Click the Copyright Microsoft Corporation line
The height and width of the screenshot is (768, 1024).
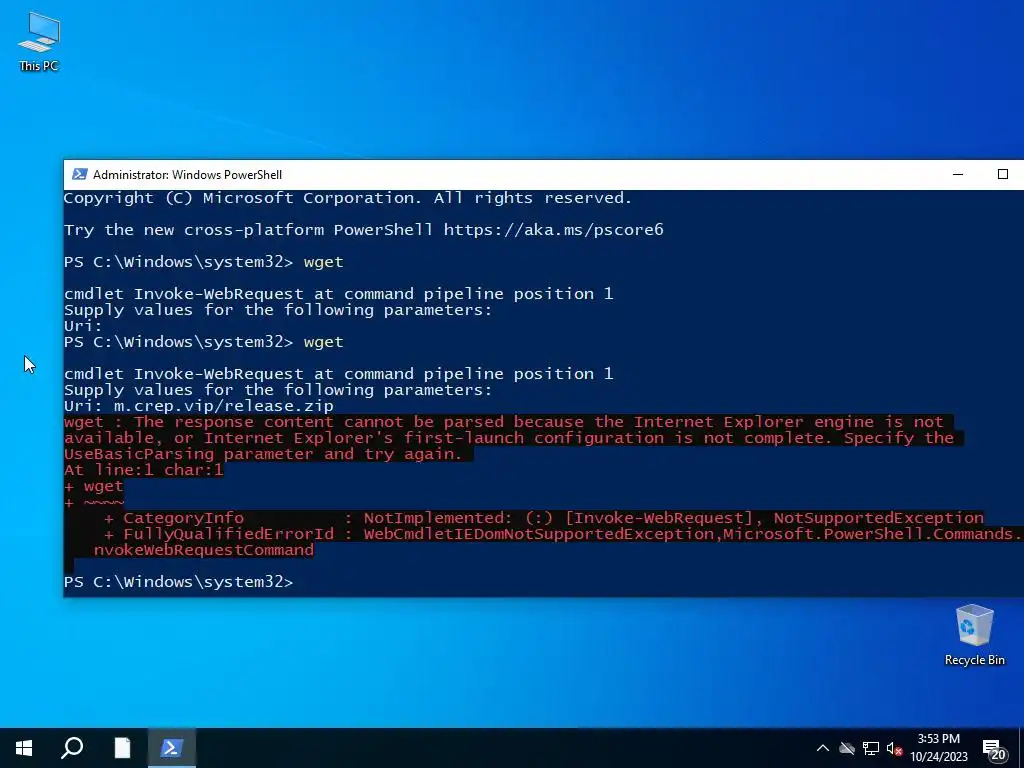[x=348, y=198]
